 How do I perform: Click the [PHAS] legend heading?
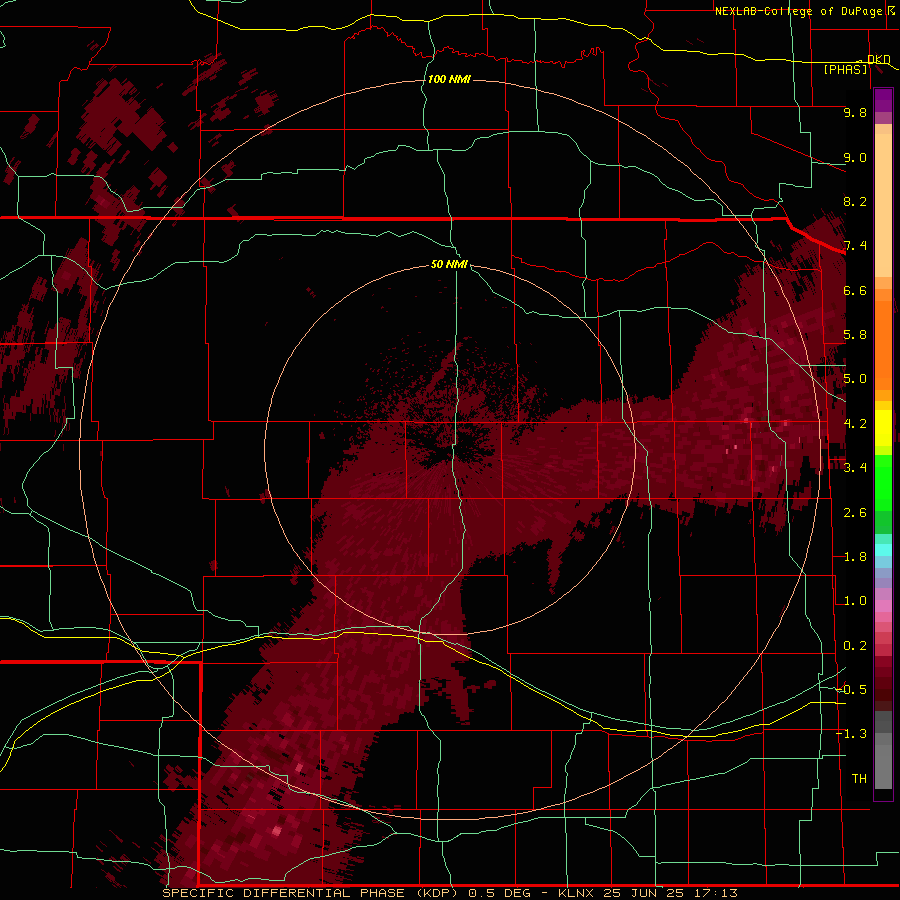point(845,69)
